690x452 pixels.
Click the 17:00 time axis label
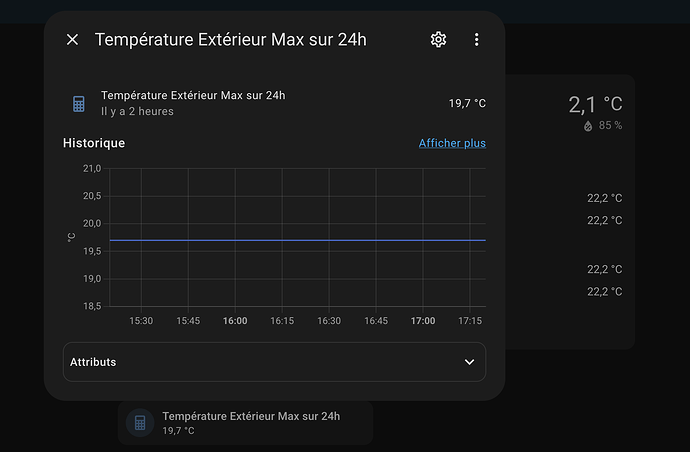pos(423,321)
